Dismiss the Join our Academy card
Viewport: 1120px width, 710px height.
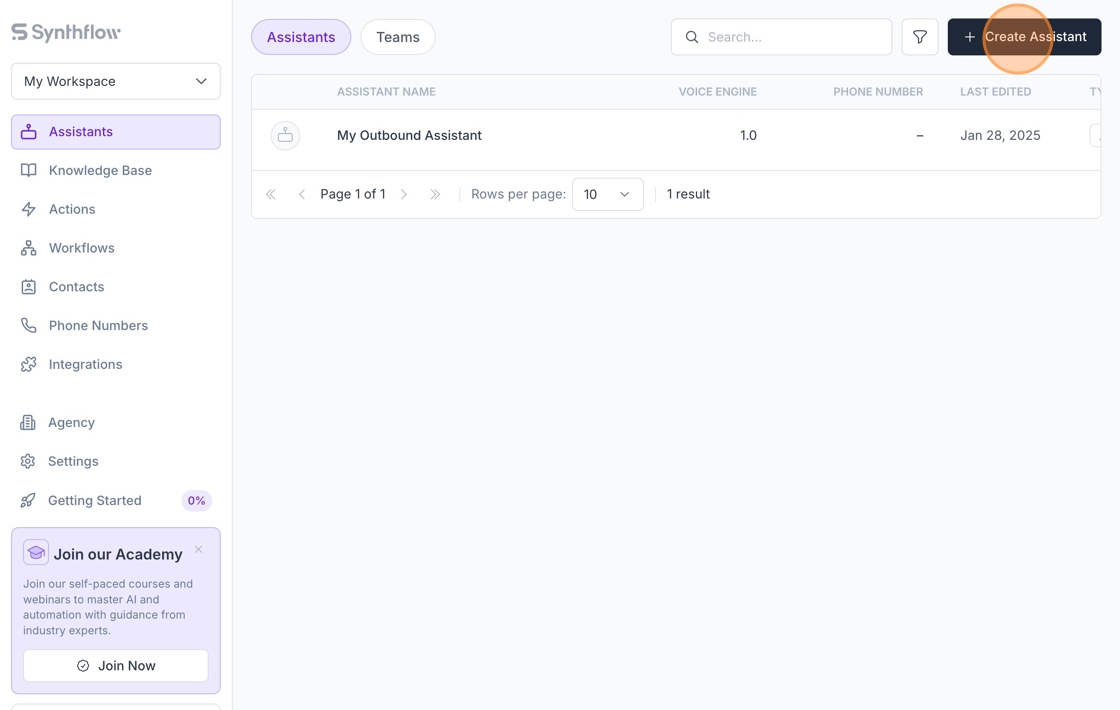click(x=199, y=549)
